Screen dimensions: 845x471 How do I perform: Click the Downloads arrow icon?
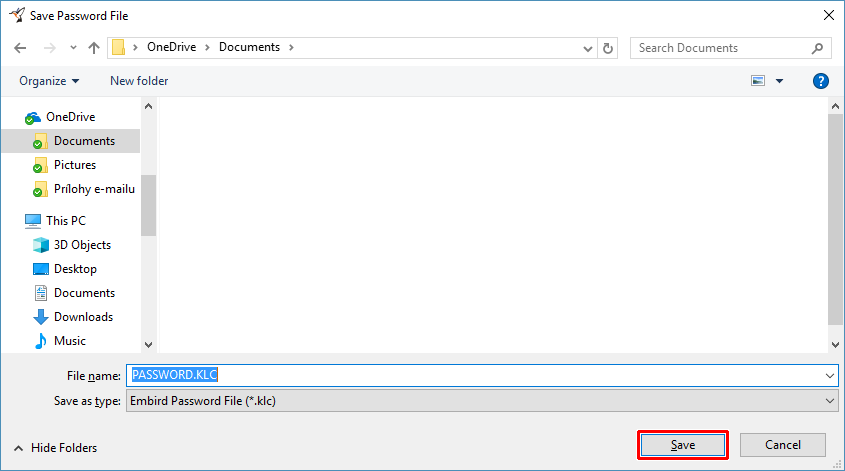coord(41,317)
